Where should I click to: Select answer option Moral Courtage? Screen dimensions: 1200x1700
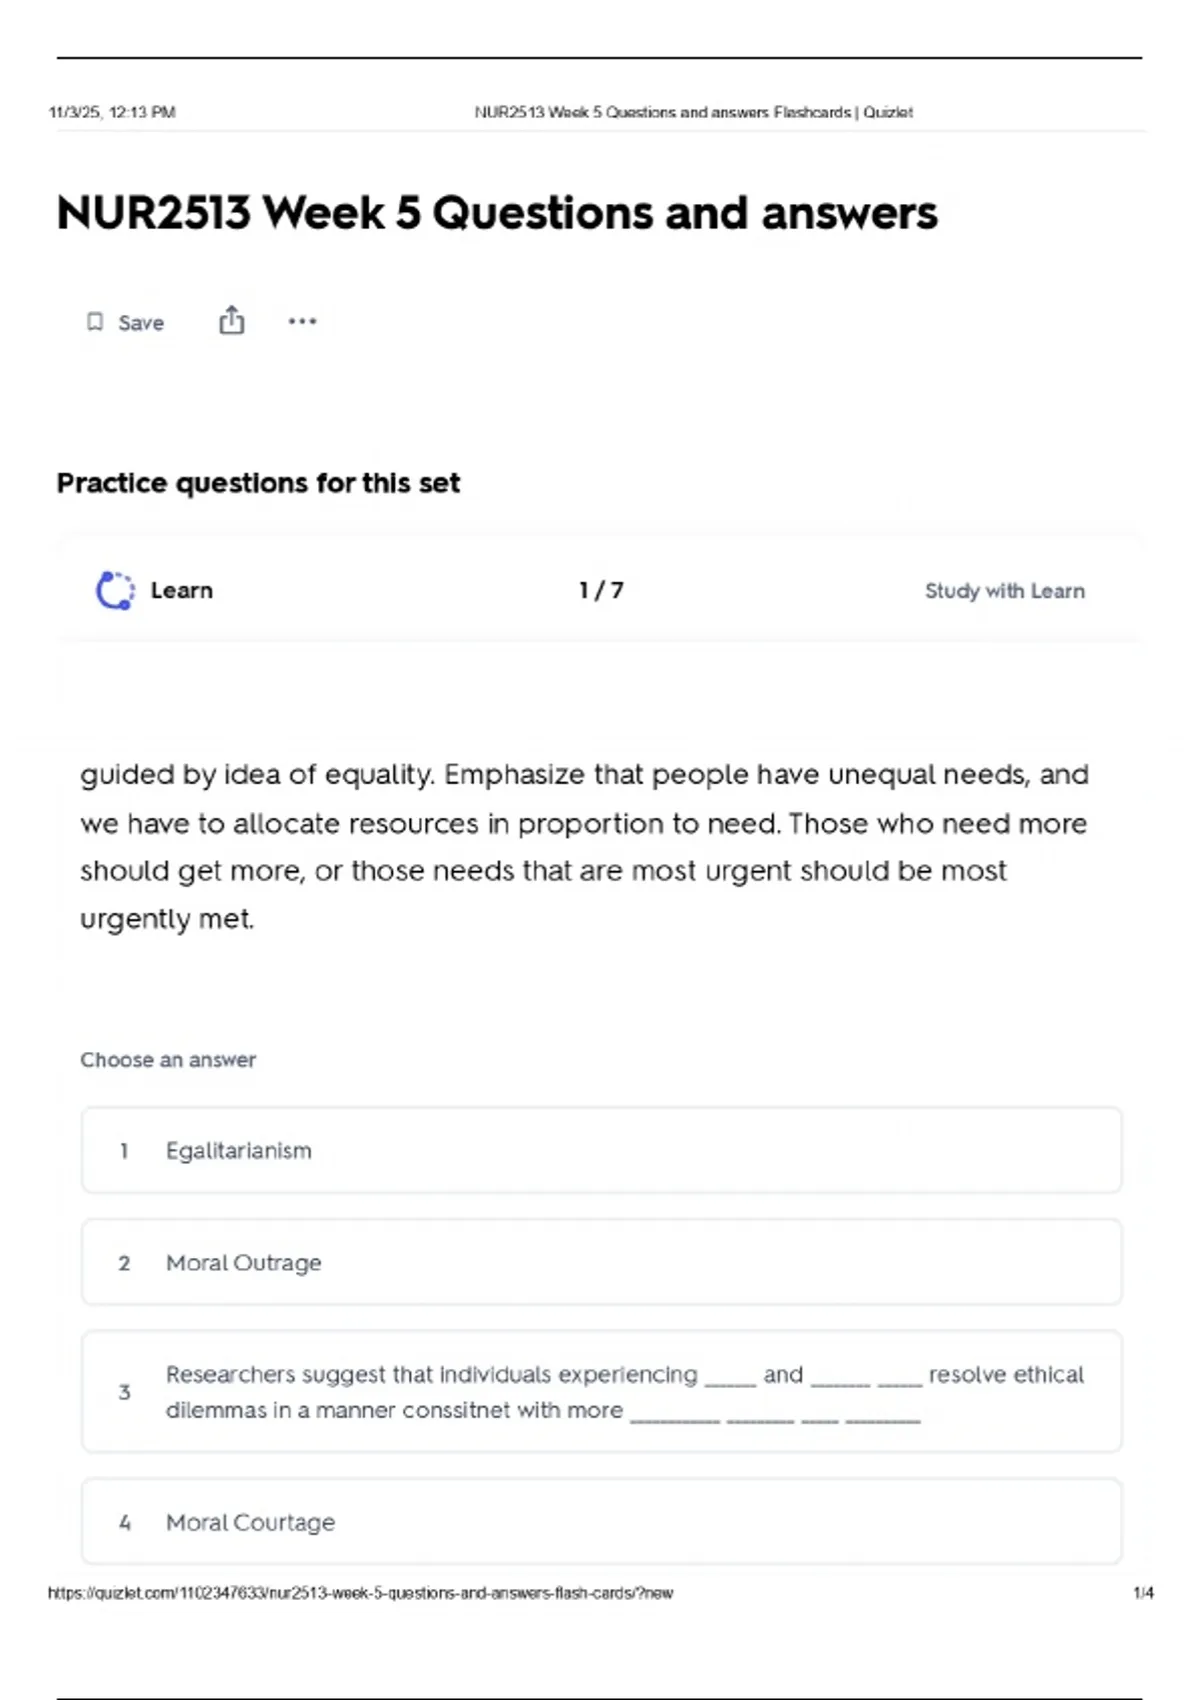(601, 1522)
